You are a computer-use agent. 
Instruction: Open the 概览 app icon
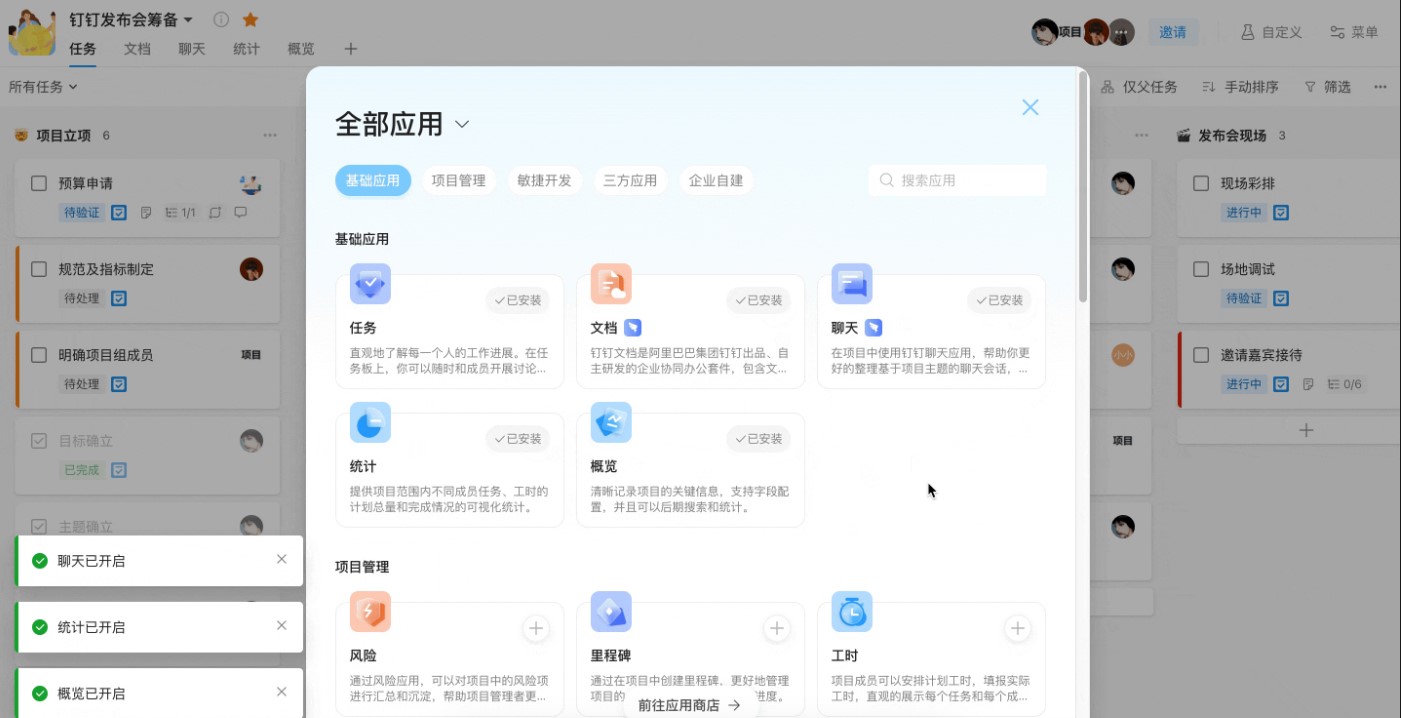[611, 423]
